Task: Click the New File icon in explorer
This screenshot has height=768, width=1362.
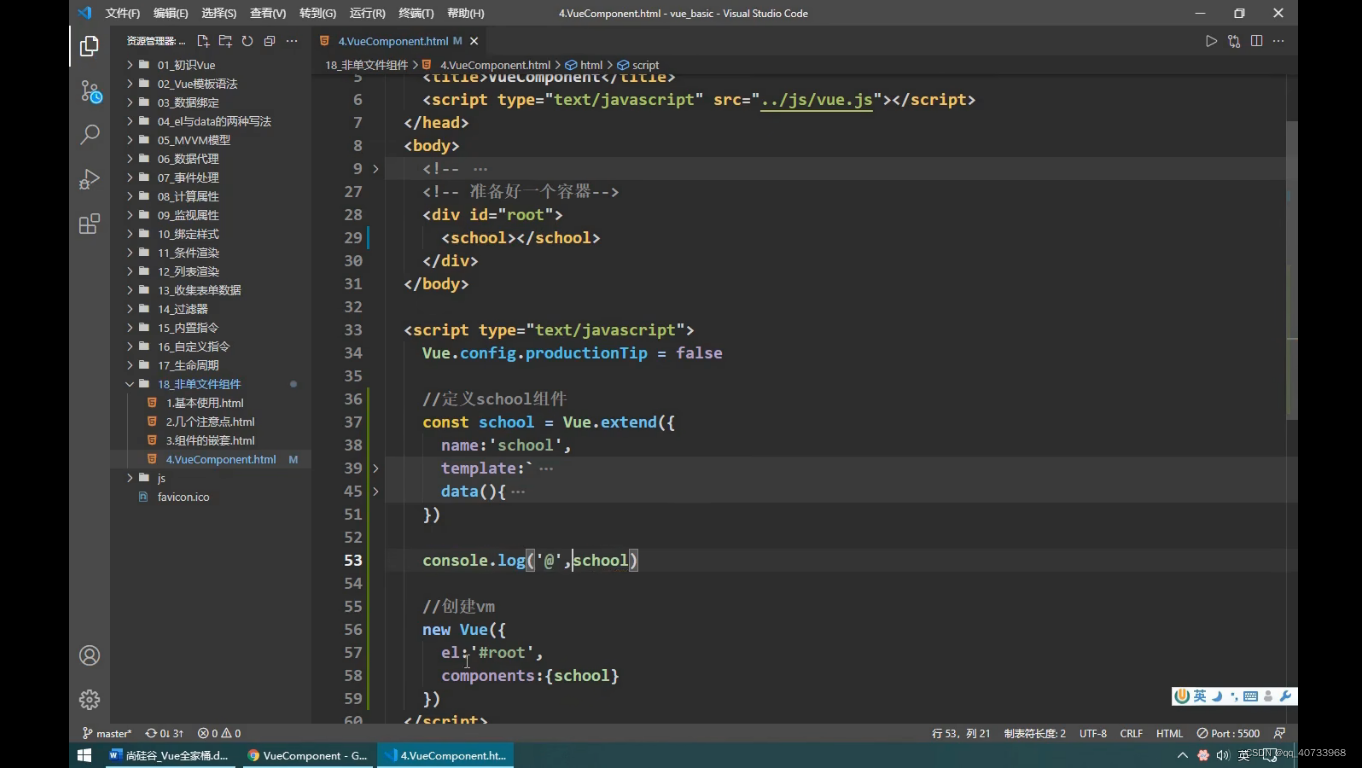Action: point(203,41)
